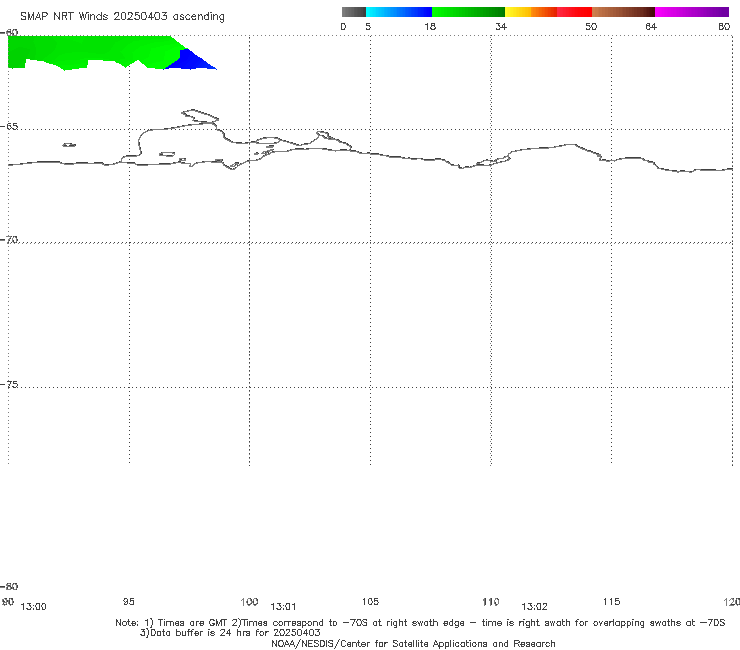Click the green segment of the color scale
The width and height of the screenshot is (740, 650).
[468, 12]
